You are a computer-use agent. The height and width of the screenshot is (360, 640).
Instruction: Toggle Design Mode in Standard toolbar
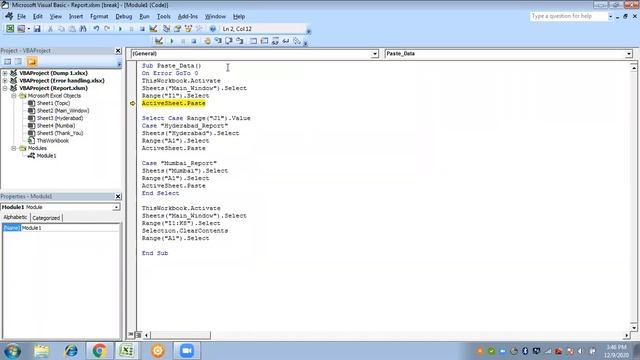[153, 29]
